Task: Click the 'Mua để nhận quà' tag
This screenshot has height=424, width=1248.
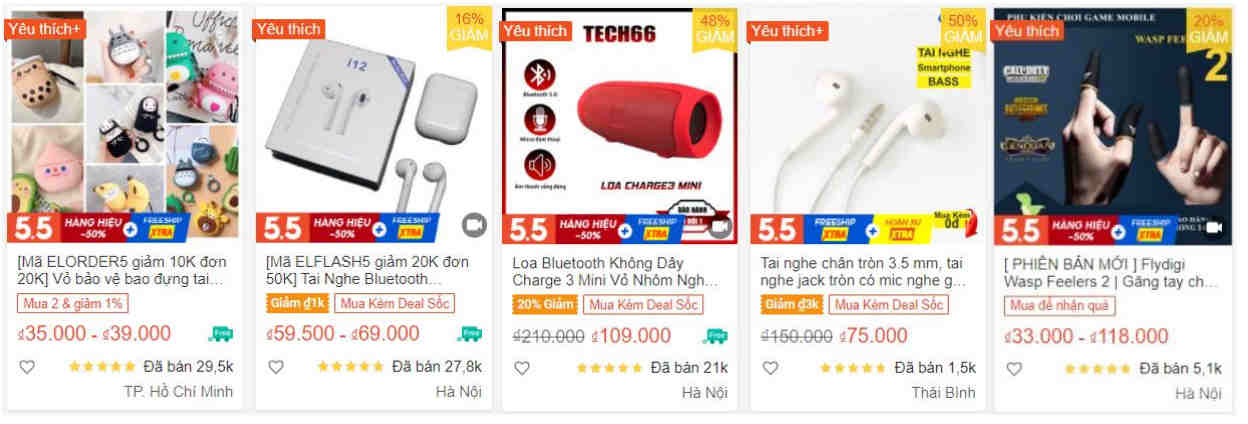Action: (1059, 304)
